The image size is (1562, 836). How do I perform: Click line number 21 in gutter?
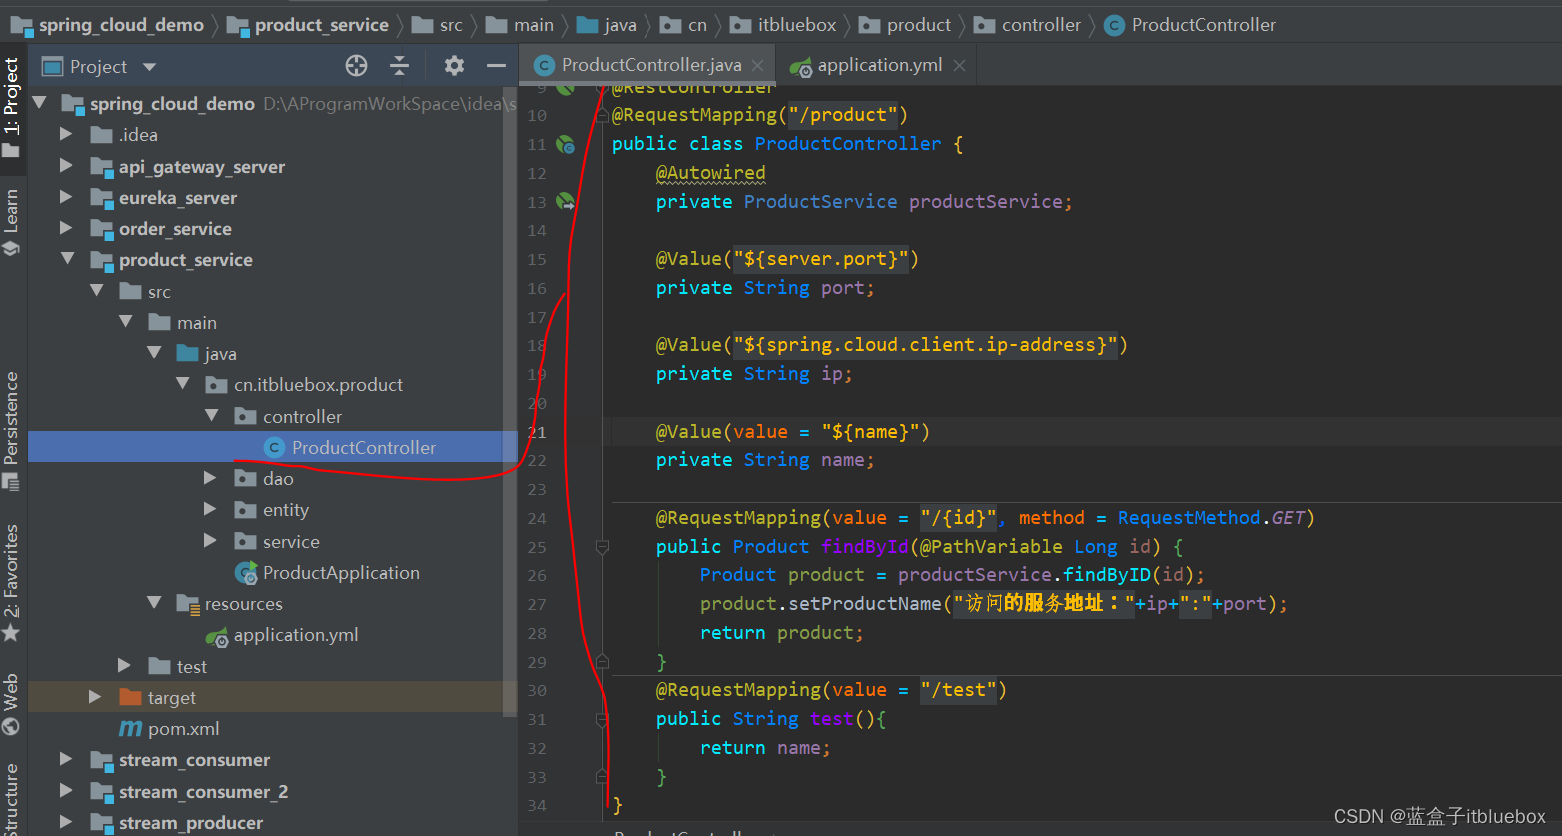pyautogui.click(x=537, y=432)
